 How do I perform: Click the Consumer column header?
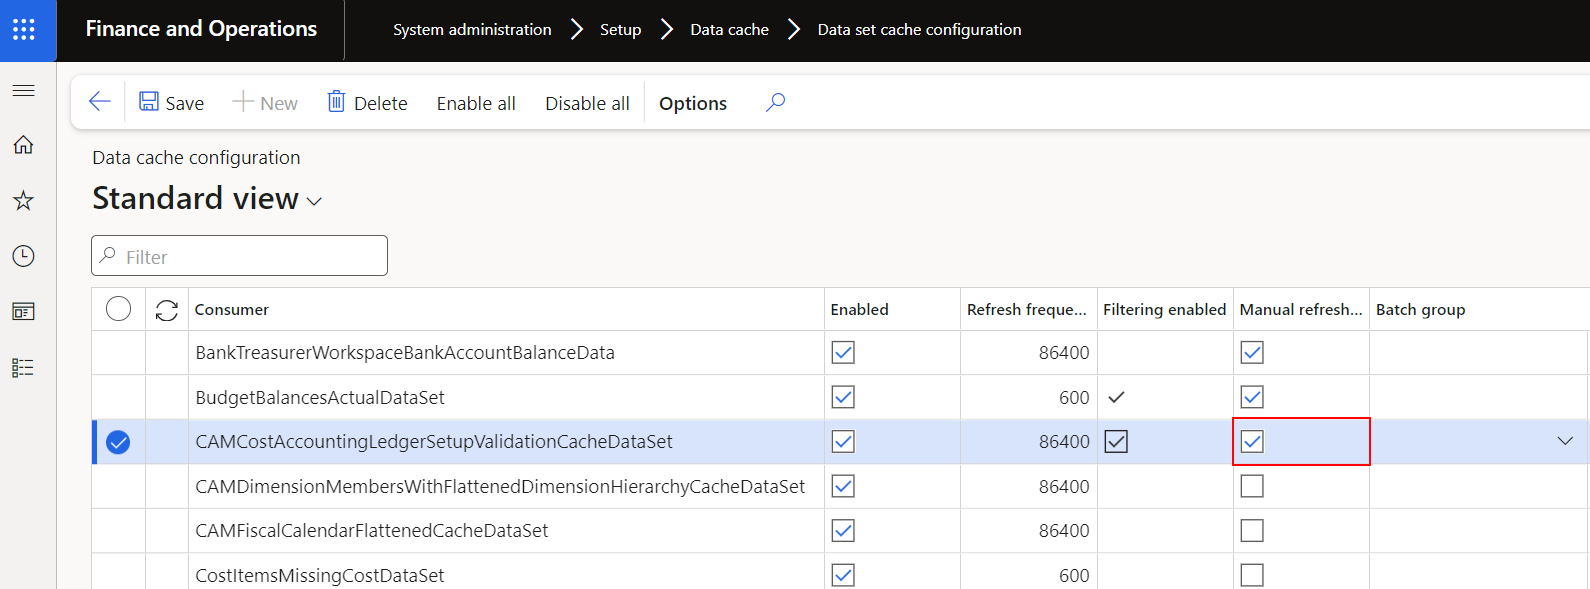pos(506,310)
